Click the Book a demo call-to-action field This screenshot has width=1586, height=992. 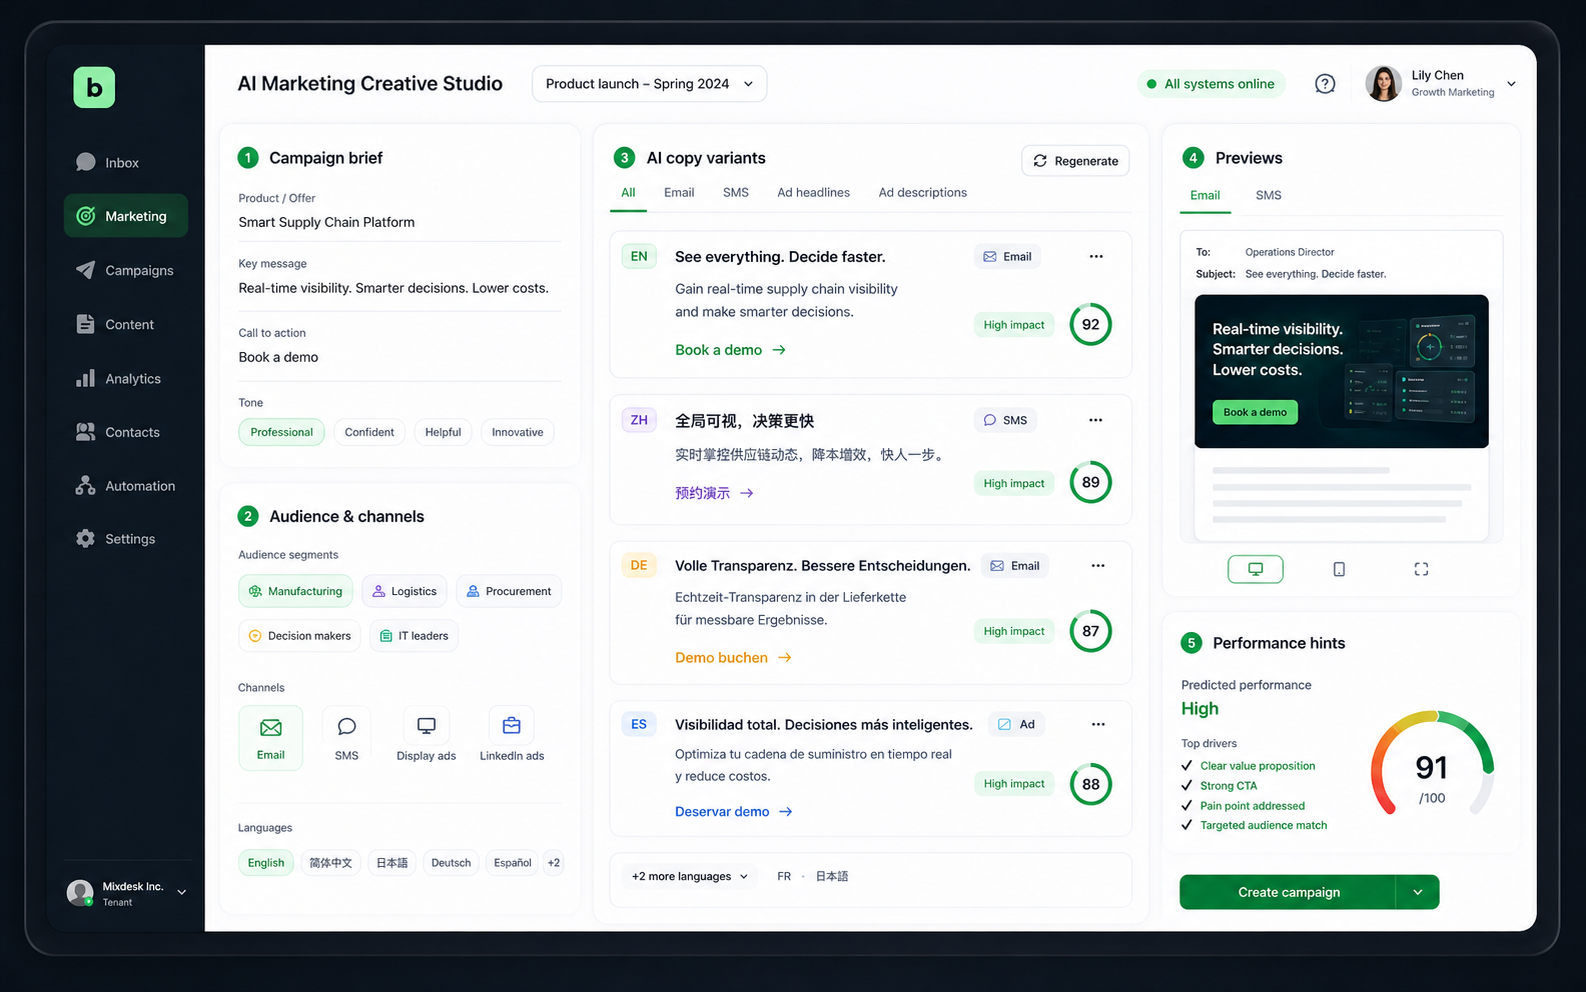click(399, 357)
